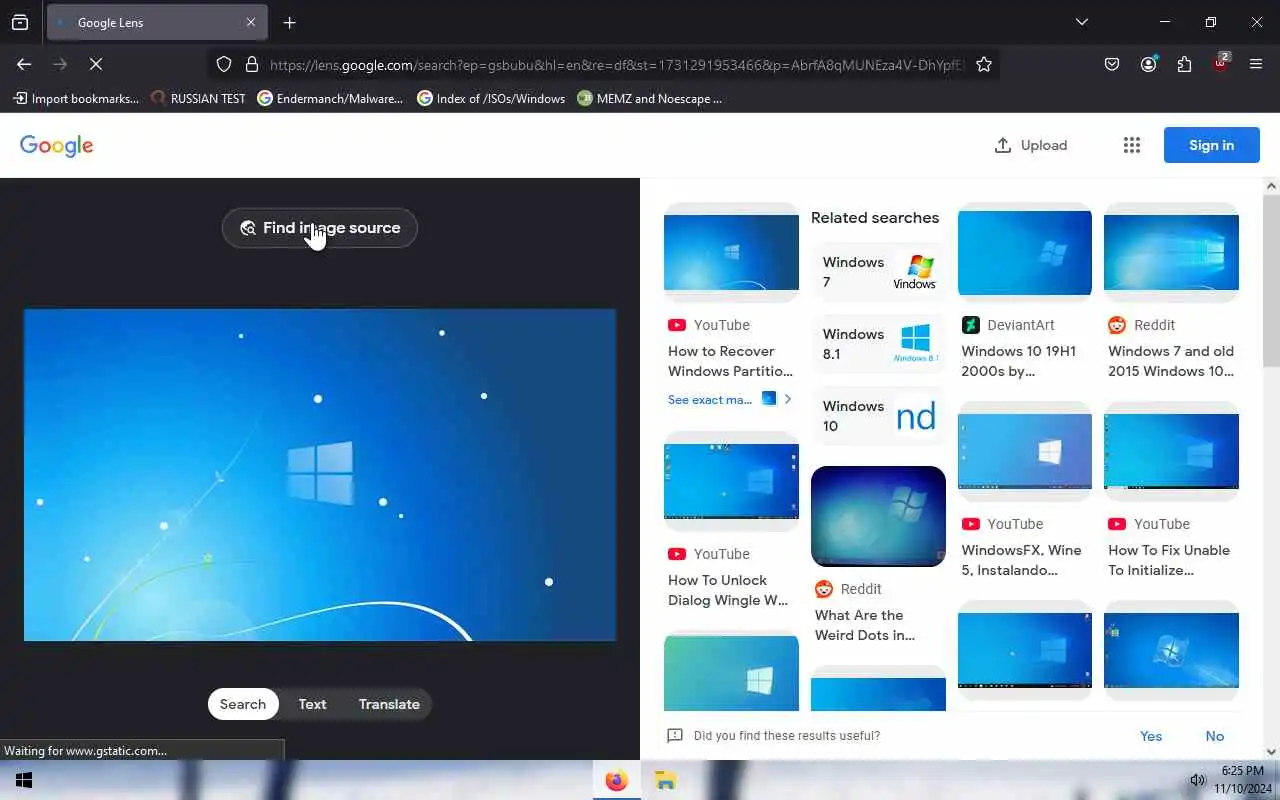Open the Extensions puzzle icon
1280x800 pixels.
point(1184,64)
